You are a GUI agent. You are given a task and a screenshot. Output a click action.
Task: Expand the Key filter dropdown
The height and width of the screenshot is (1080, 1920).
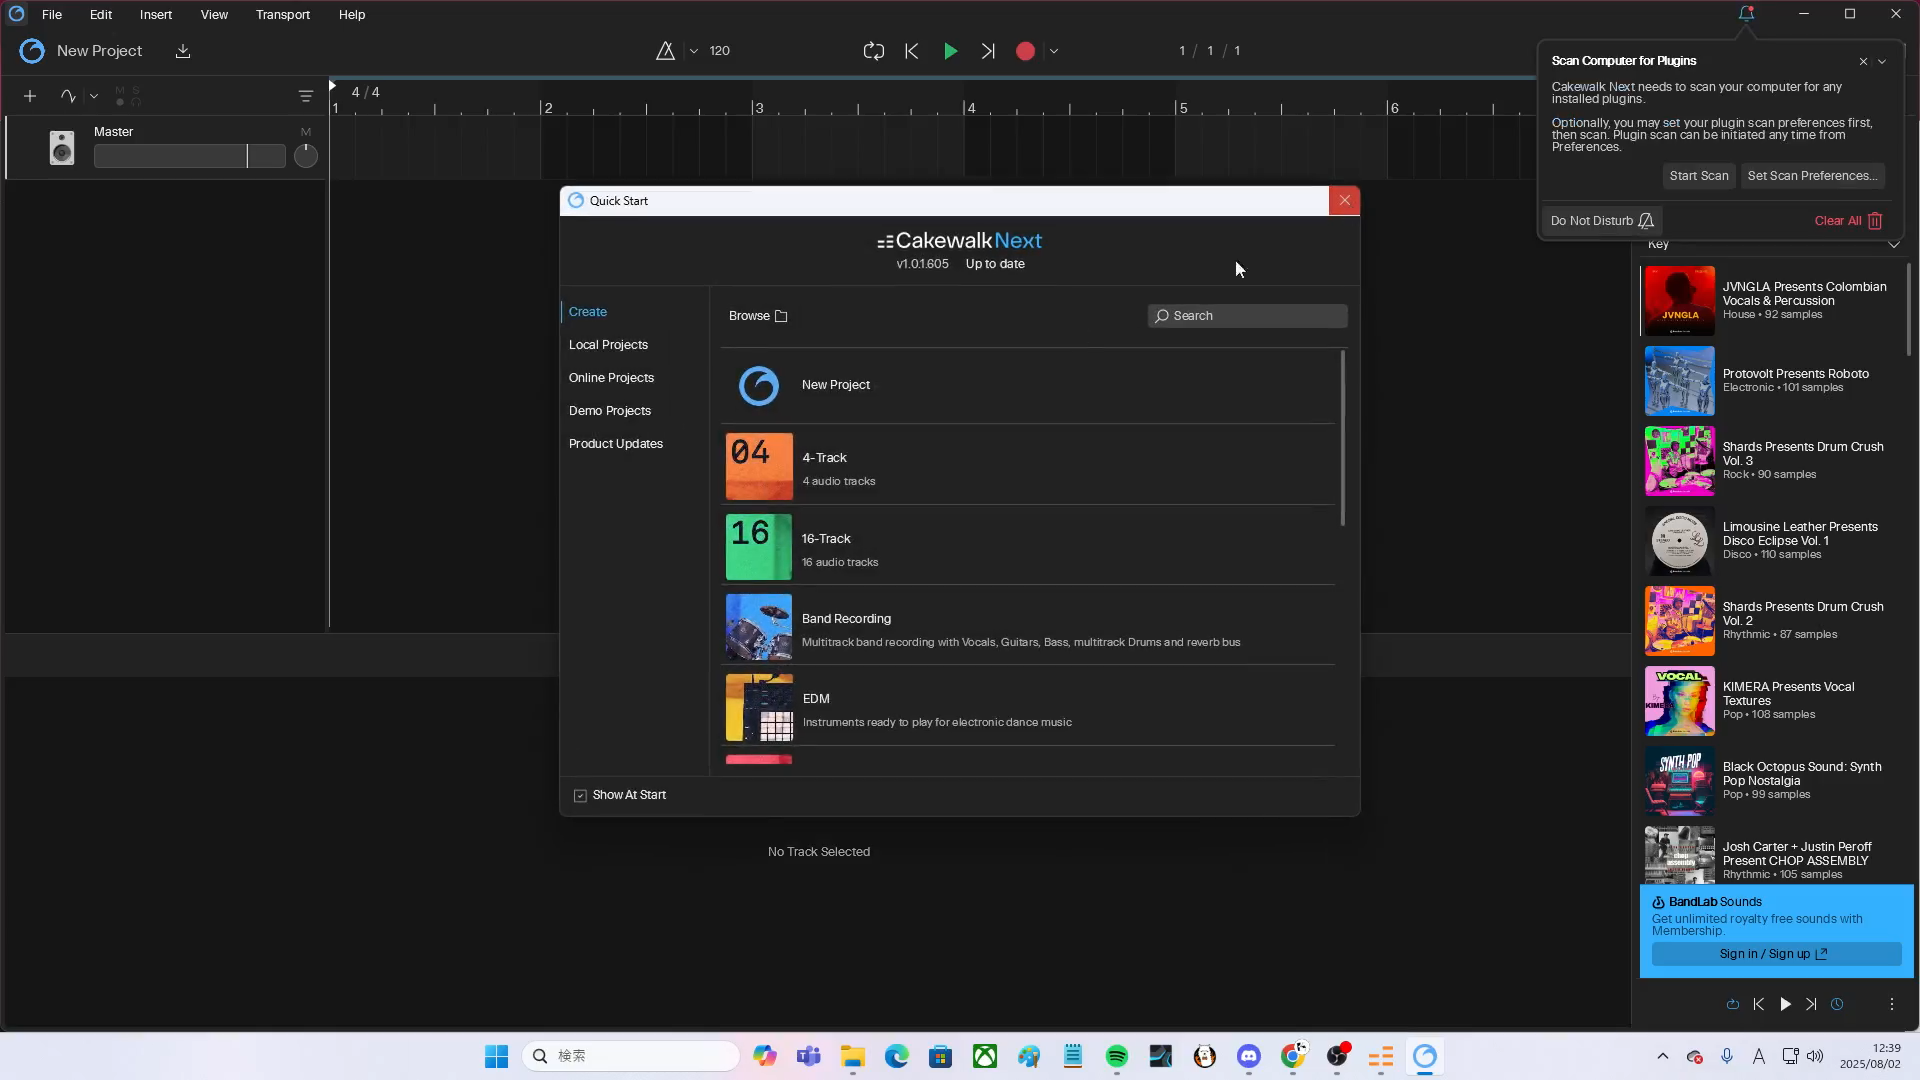[x=1893, y=244]
